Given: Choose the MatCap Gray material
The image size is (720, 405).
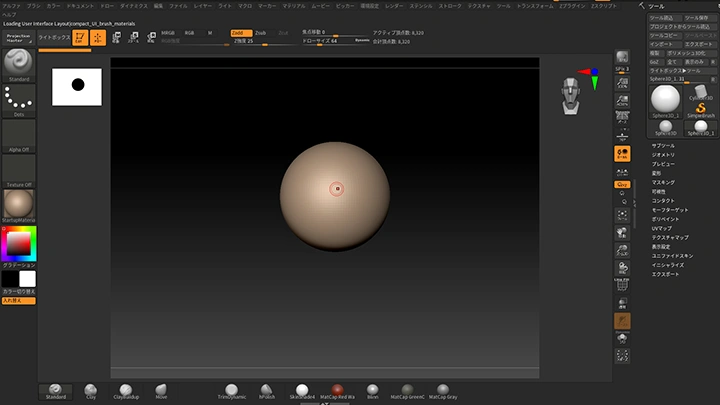Looking at the screenshot, I should (443, 392).
